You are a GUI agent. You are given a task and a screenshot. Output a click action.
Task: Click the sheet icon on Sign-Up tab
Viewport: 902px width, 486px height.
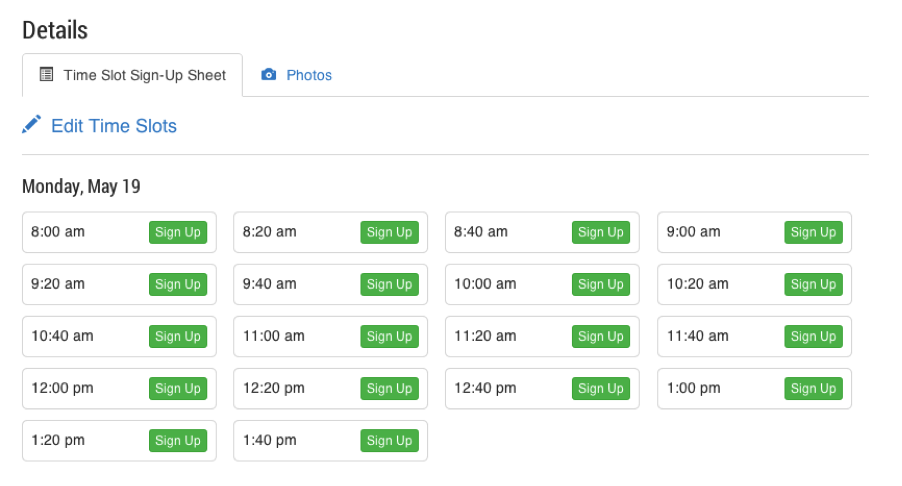click(x=46, y=74)
